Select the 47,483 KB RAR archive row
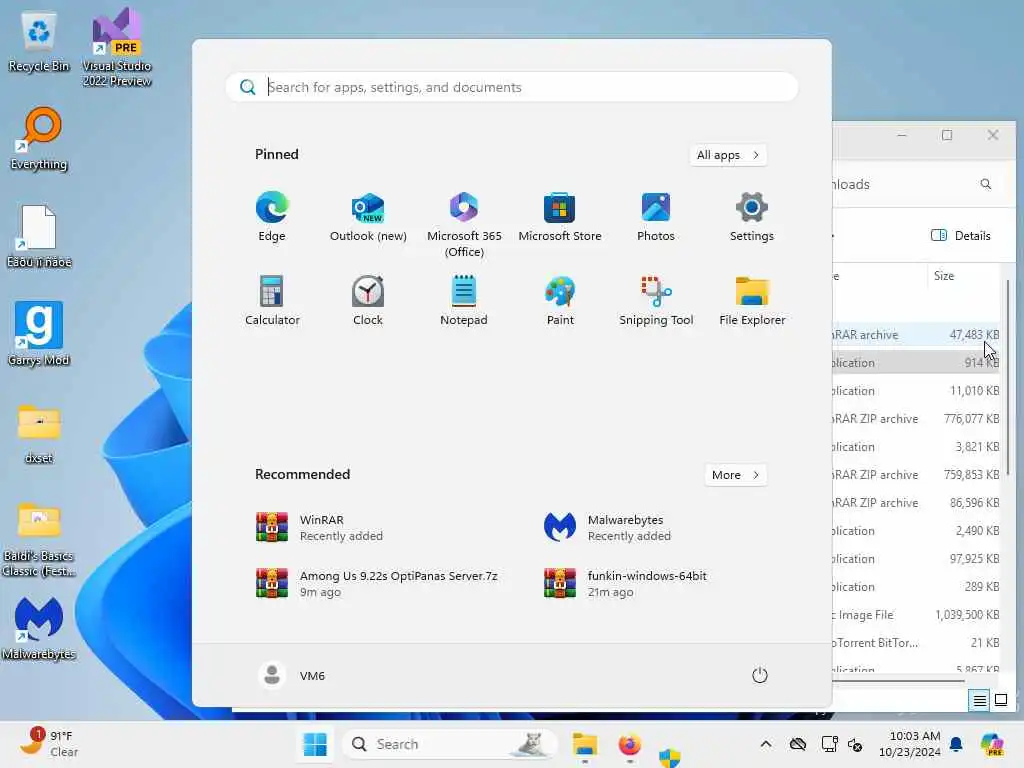 (916, 334)
